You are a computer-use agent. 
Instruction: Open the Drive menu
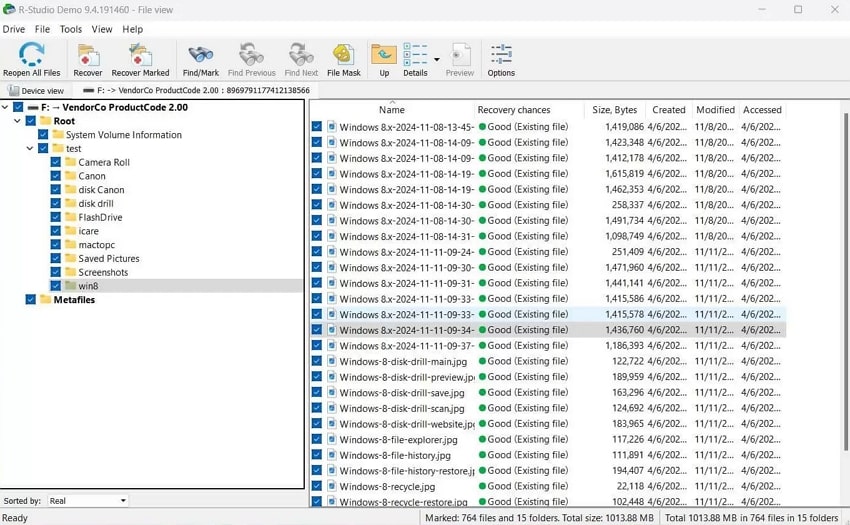point(14,29)
